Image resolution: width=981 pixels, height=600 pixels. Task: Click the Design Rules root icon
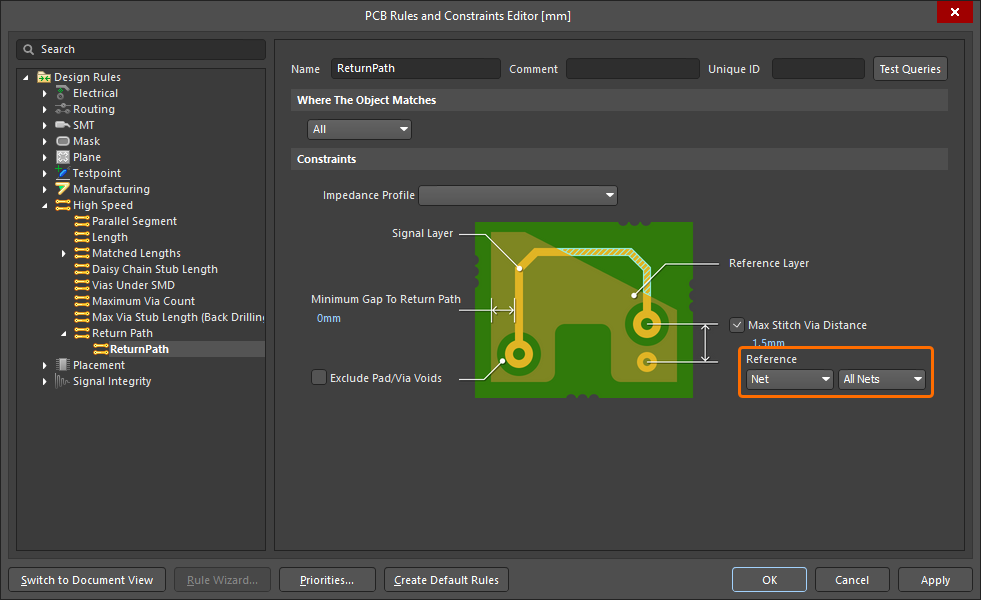44,77
